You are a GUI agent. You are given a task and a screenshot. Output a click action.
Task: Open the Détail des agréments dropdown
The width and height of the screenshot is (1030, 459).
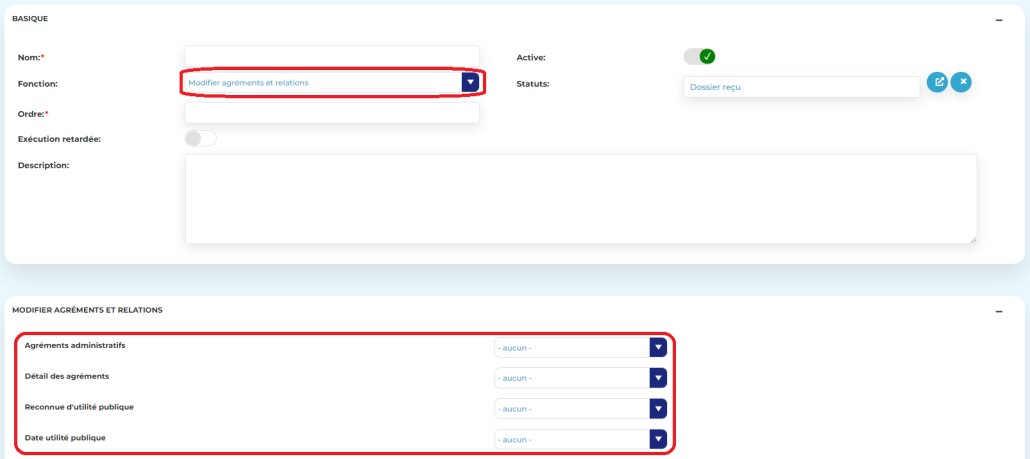[x=657, y=378]
